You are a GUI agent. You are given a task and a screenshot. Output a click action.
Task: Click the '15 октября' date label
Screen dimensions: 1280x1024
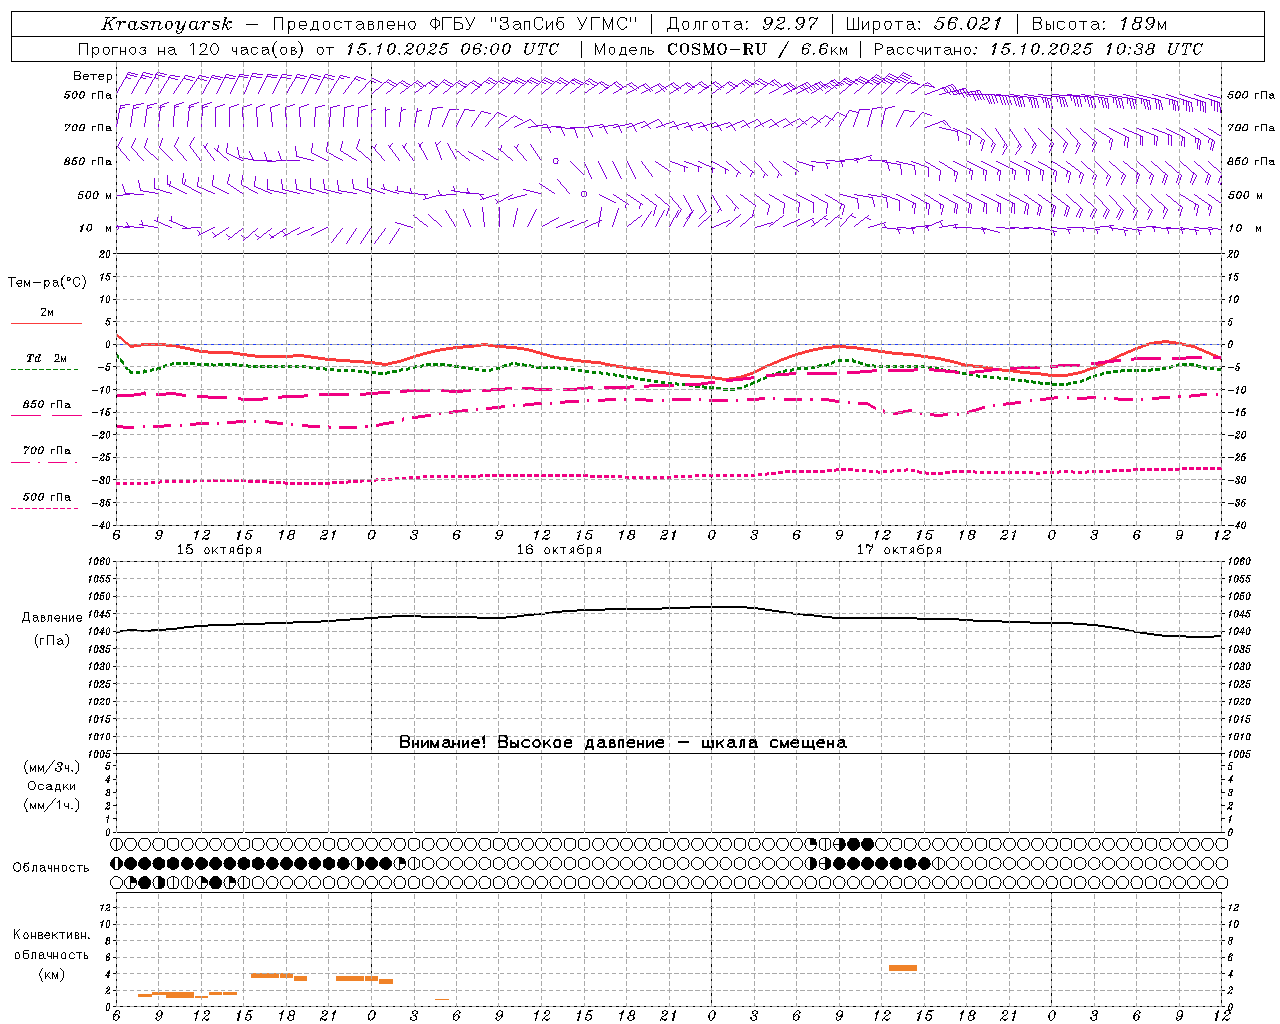(219, 550)
